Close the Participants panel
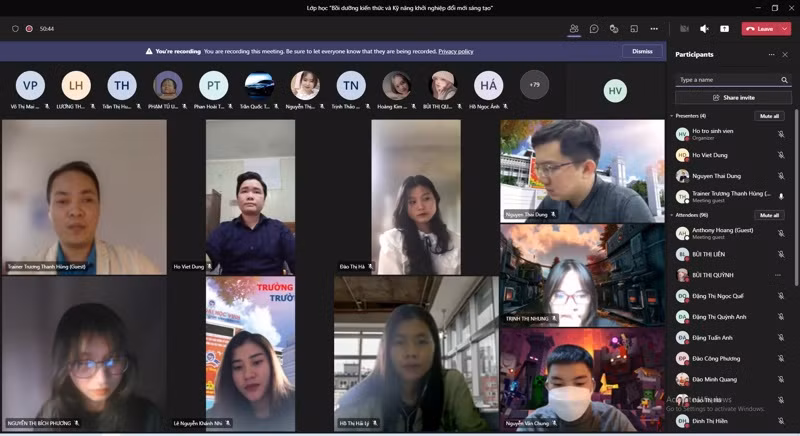 tap(785, 54)
